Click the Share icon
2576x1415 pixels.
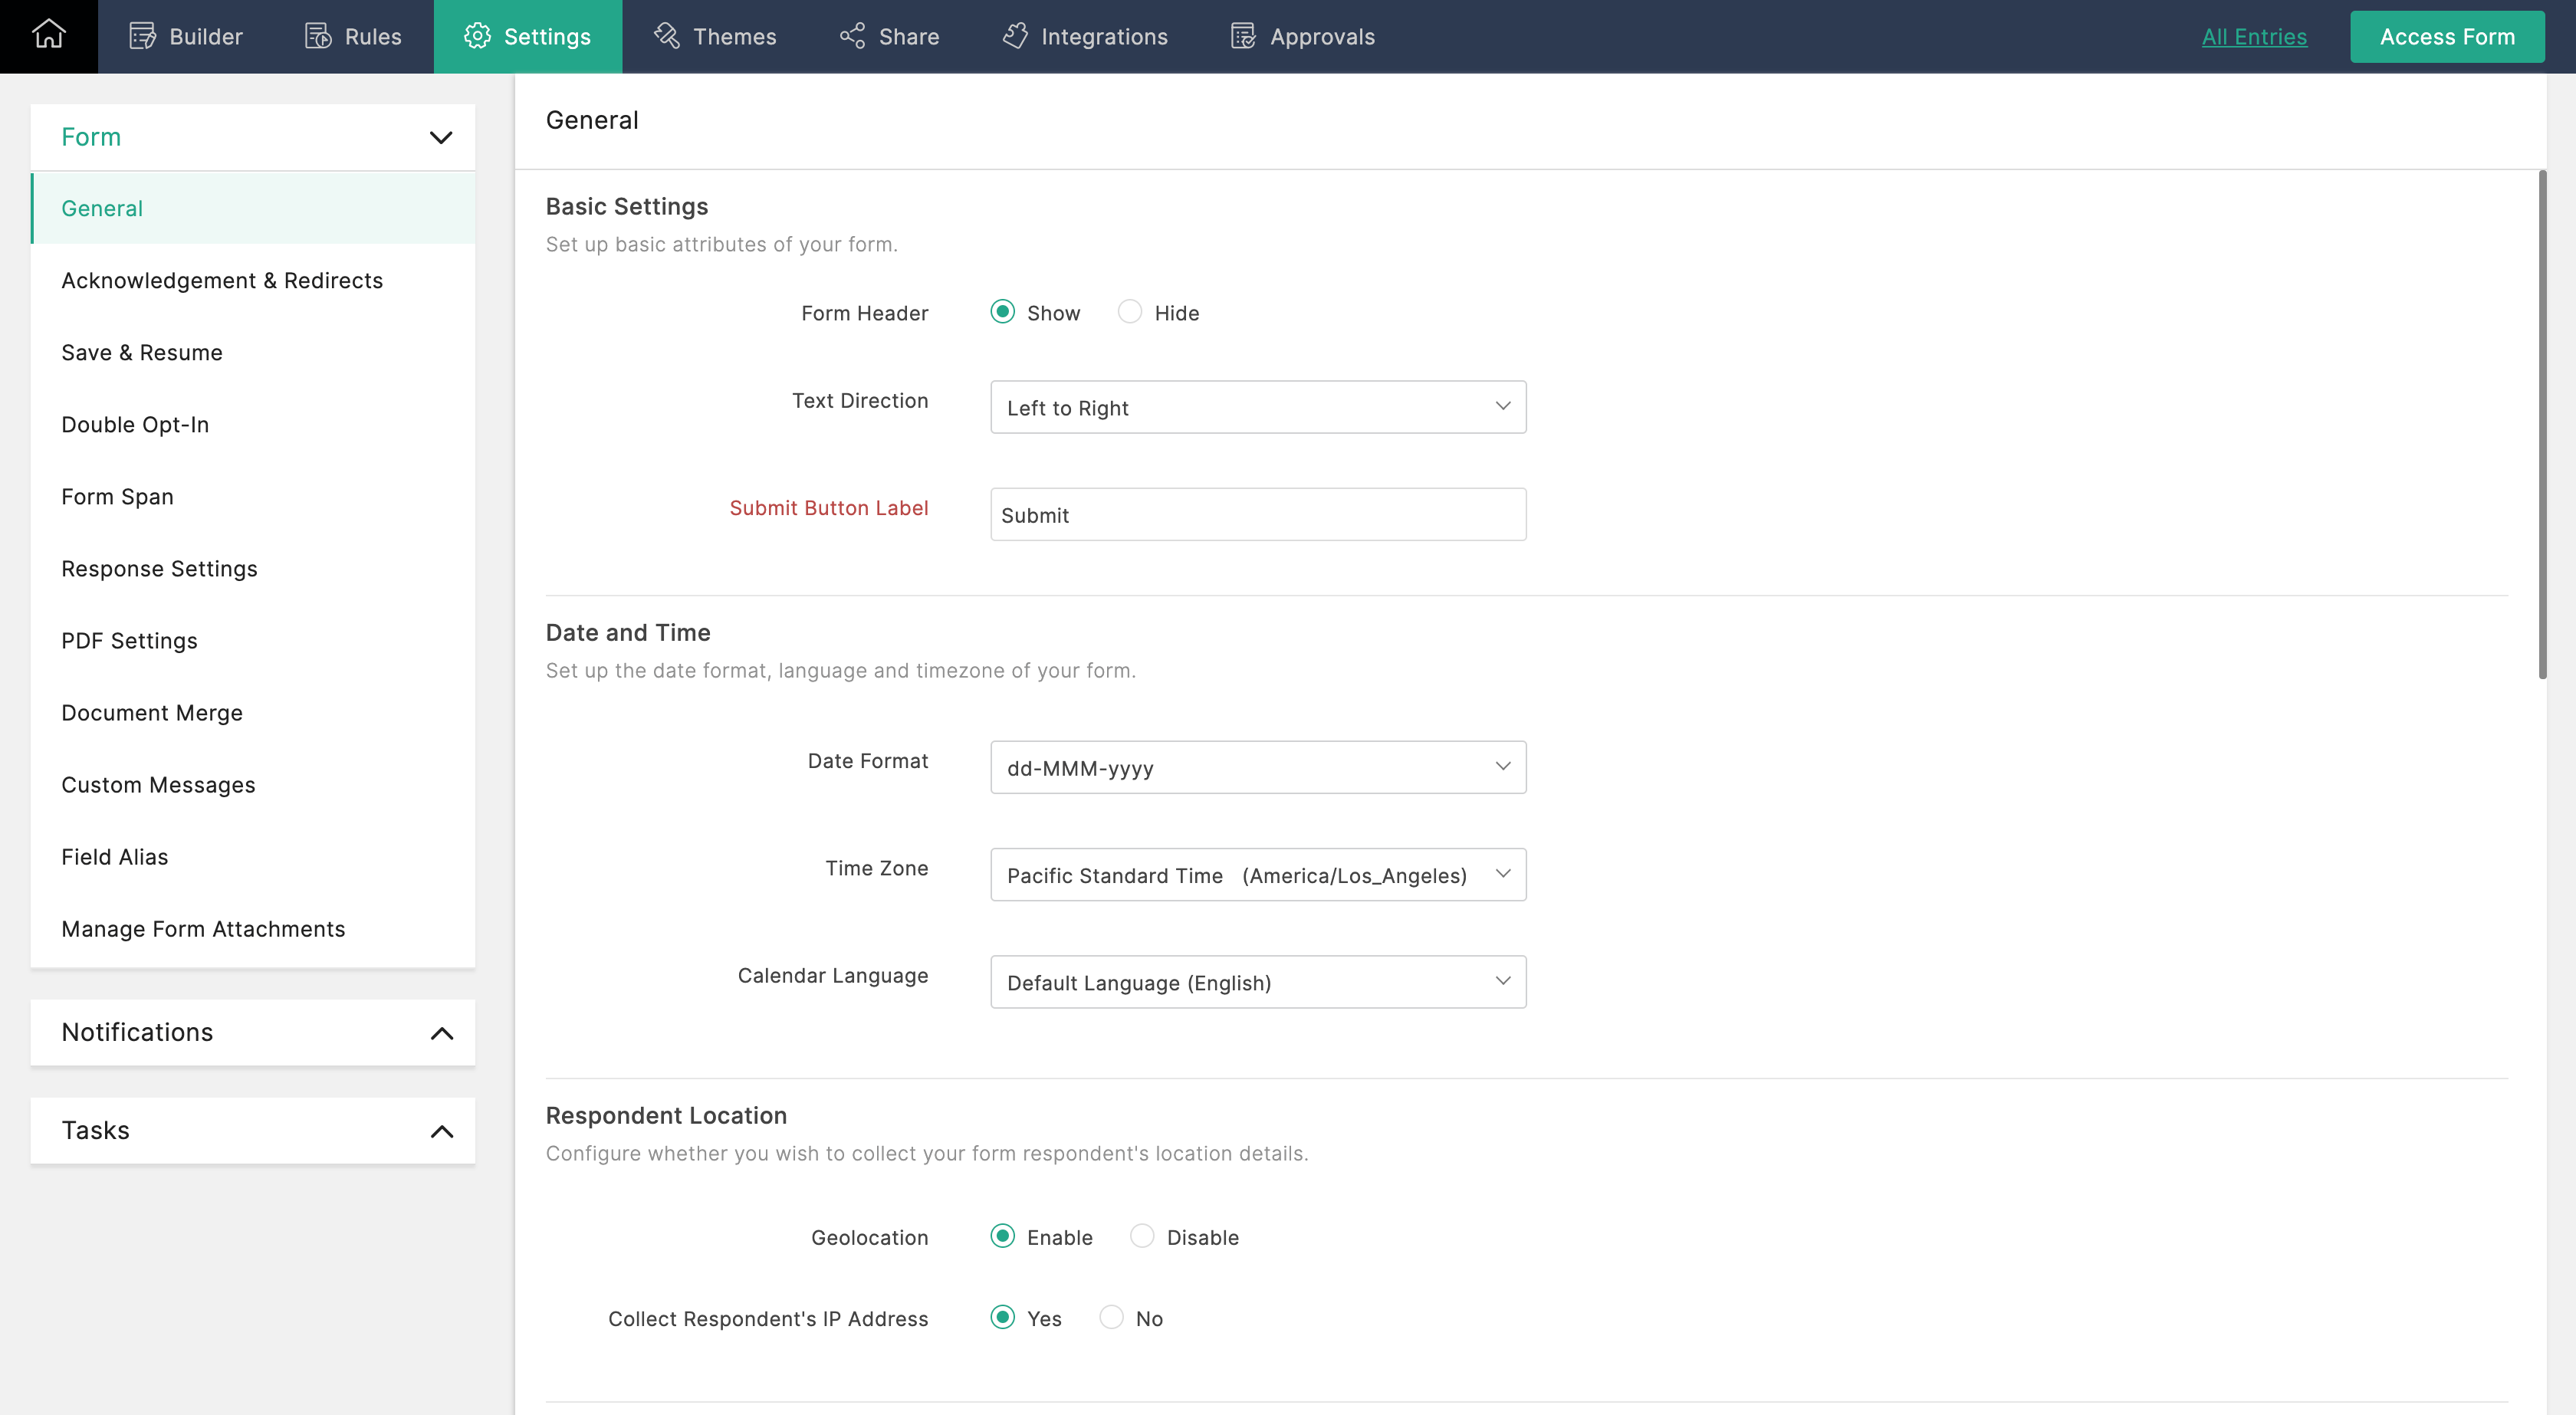point(852,36)
